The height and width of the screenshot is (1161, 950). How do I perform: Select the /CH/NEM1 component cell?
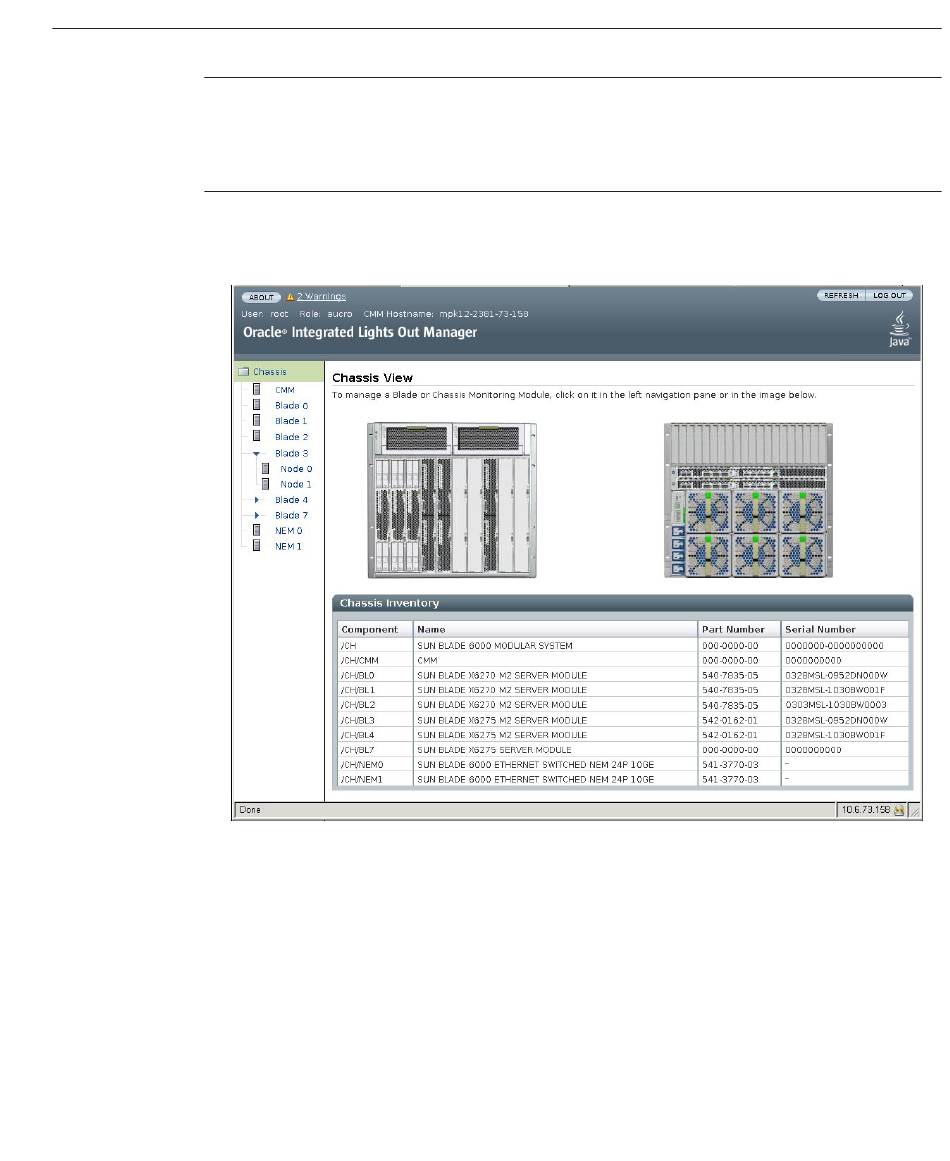pos(375,779)
